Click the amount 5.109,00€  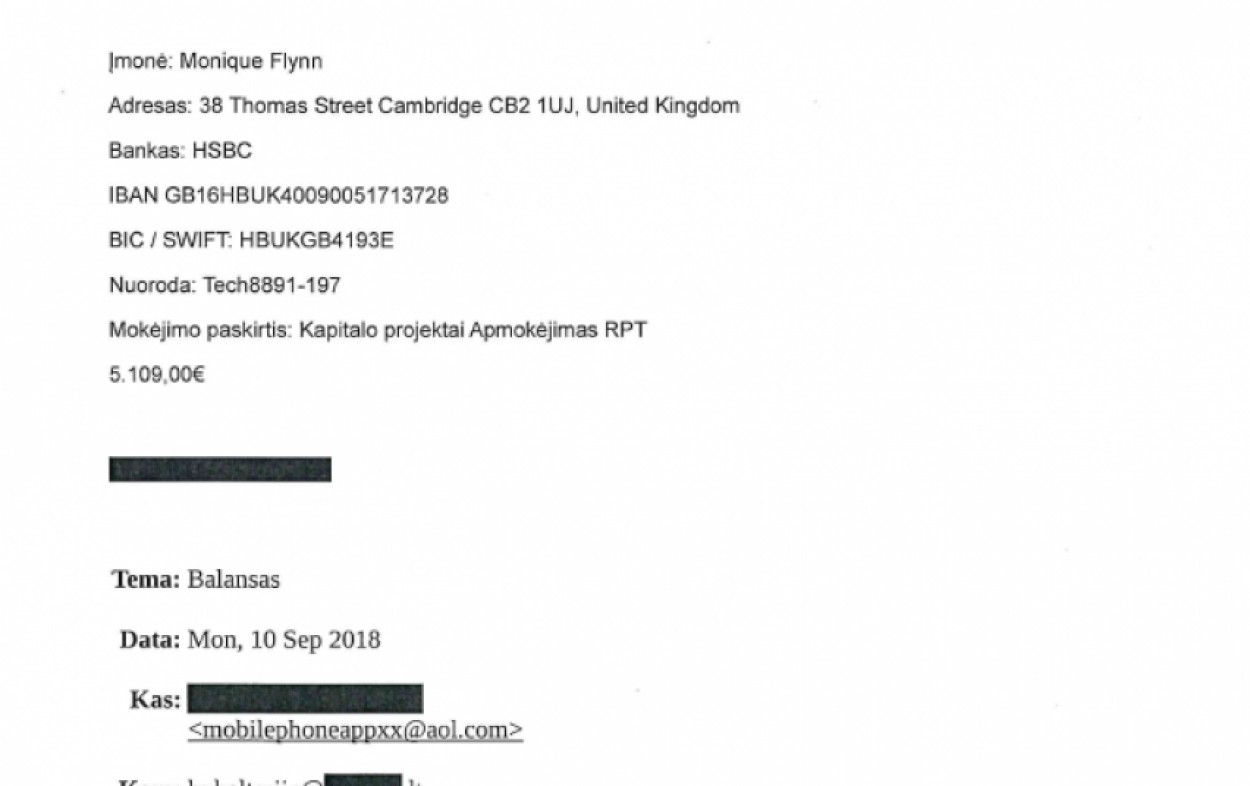[157, 375]
